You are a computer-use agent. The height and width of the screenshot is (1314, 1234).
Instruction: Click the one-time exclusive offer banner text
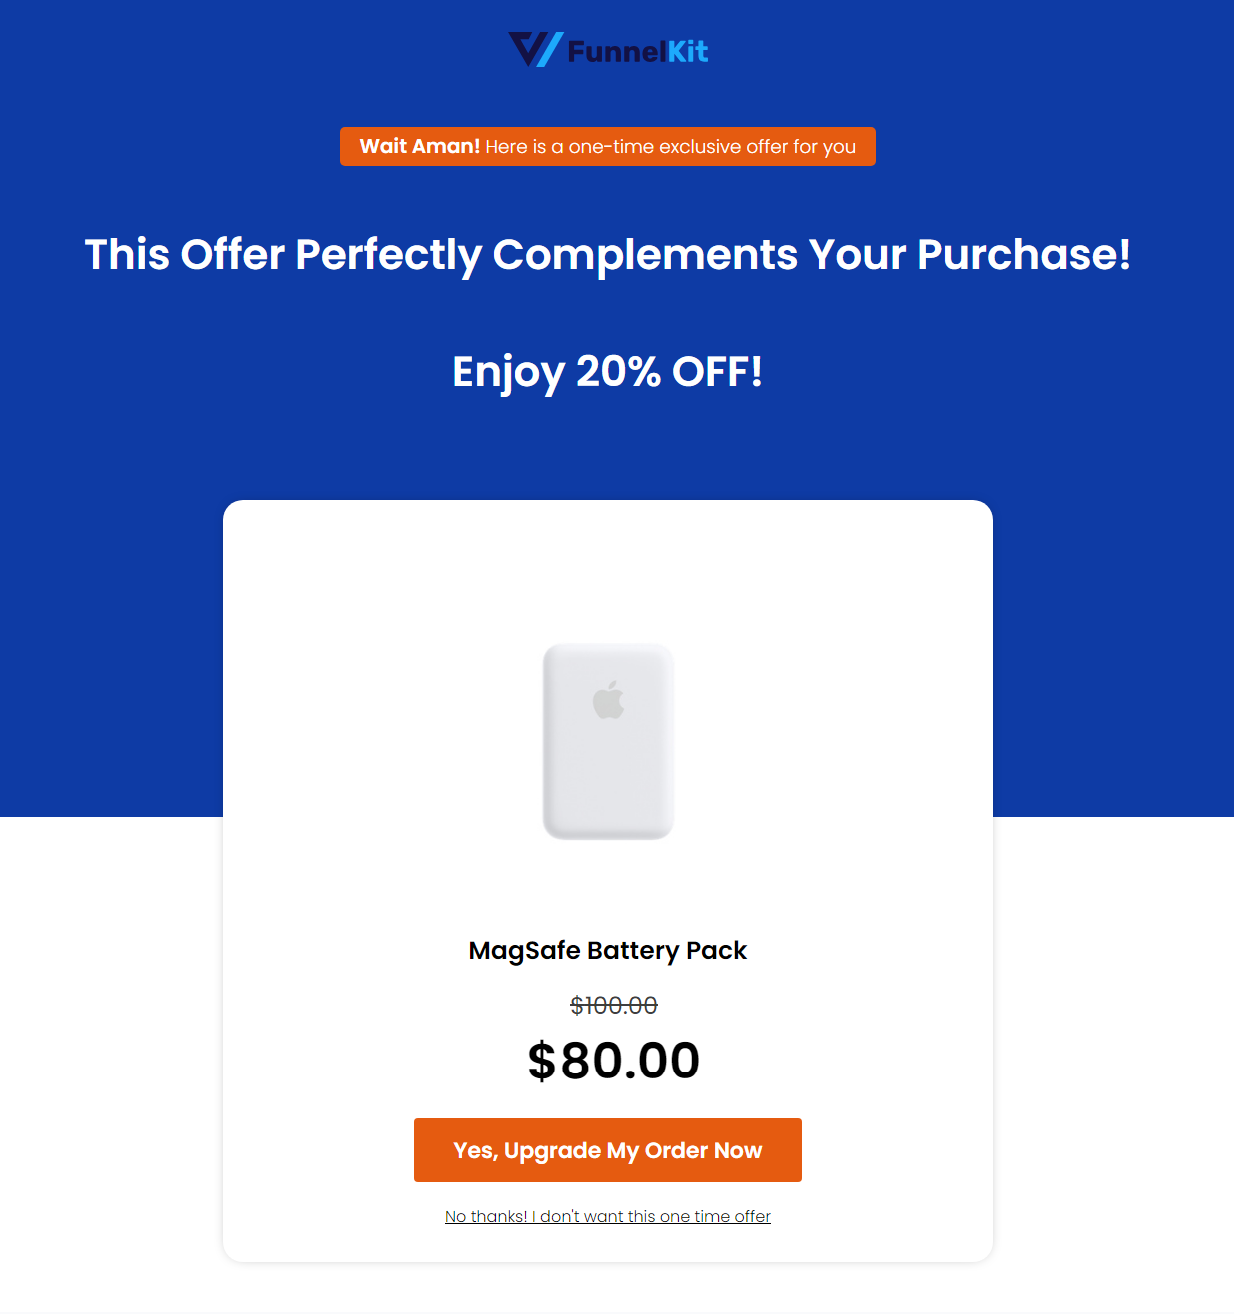click(671, 147)
